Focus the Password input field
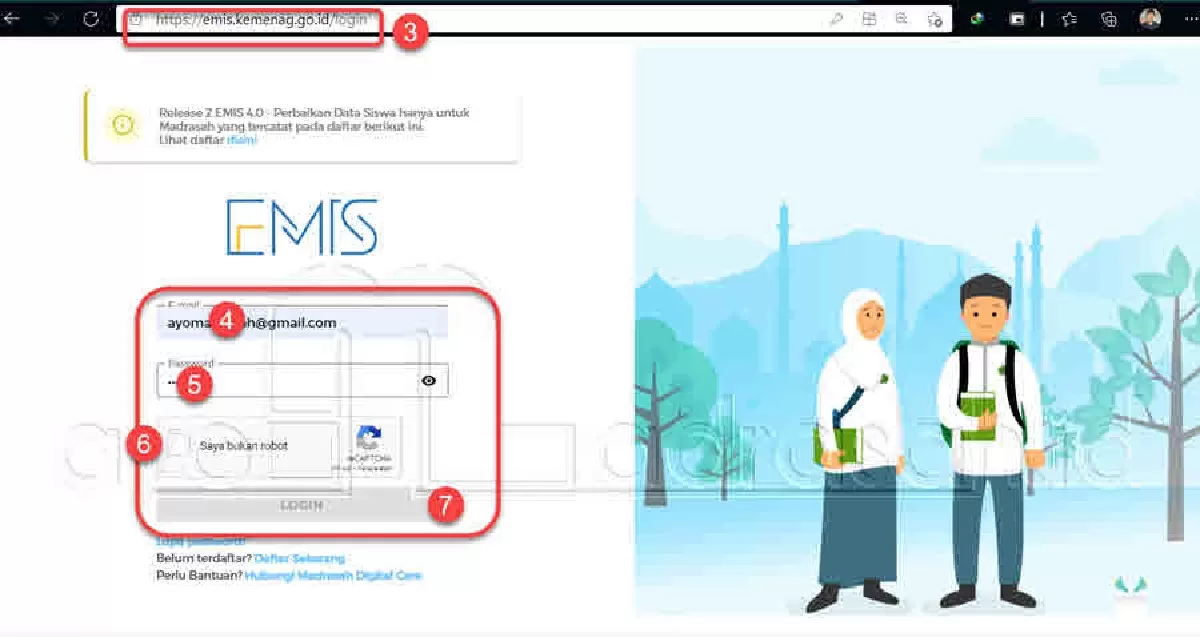The height and width of the screenshot is (637, 1200). tap(302, 380)
